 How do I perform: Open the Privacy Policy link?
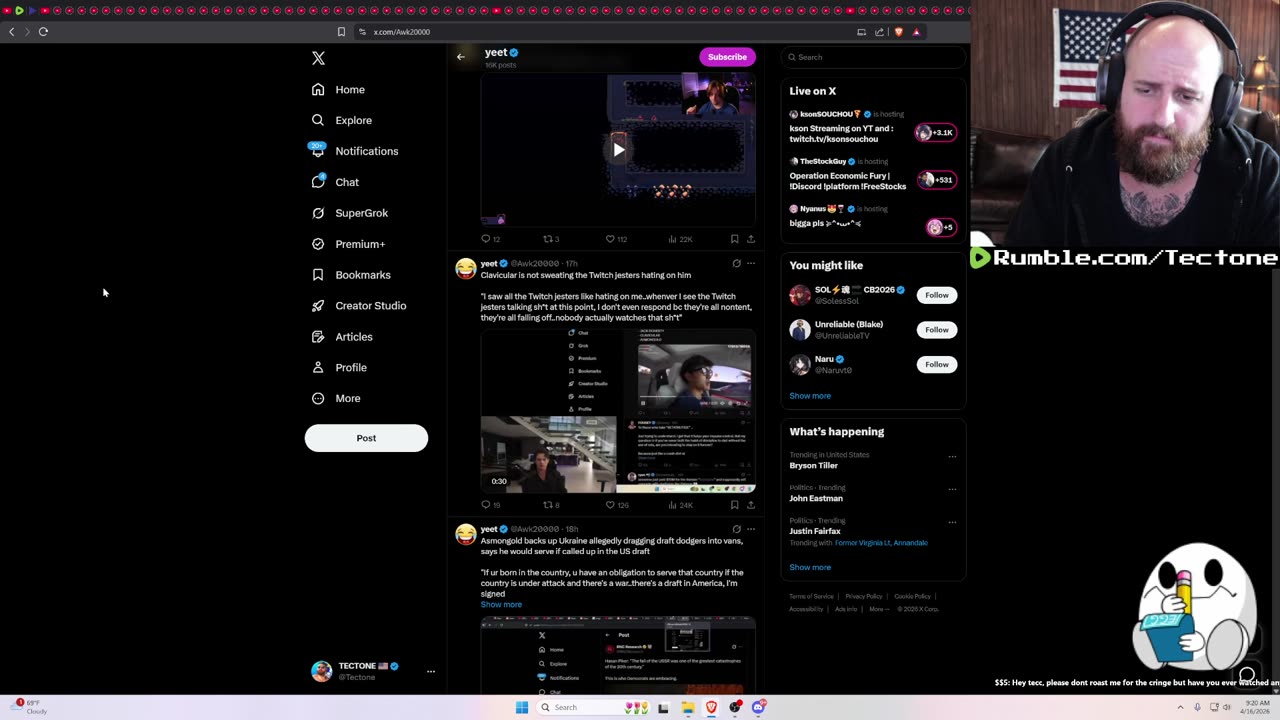coord(863,597)
